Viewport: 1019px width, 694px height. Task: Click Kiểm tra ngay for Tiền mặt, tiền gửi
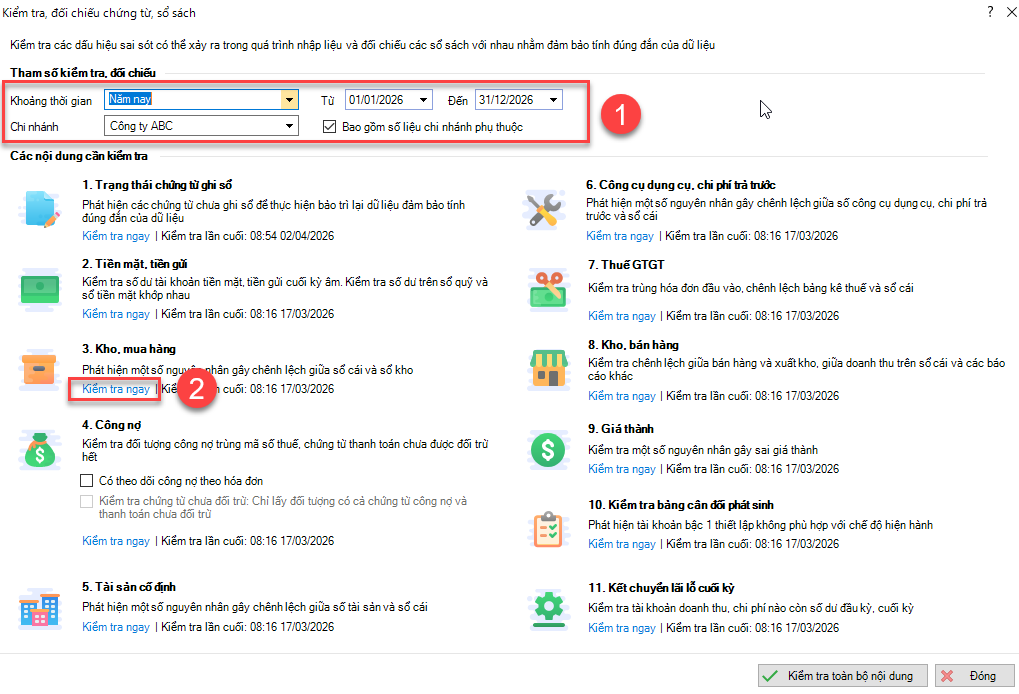tap(116, 314)
